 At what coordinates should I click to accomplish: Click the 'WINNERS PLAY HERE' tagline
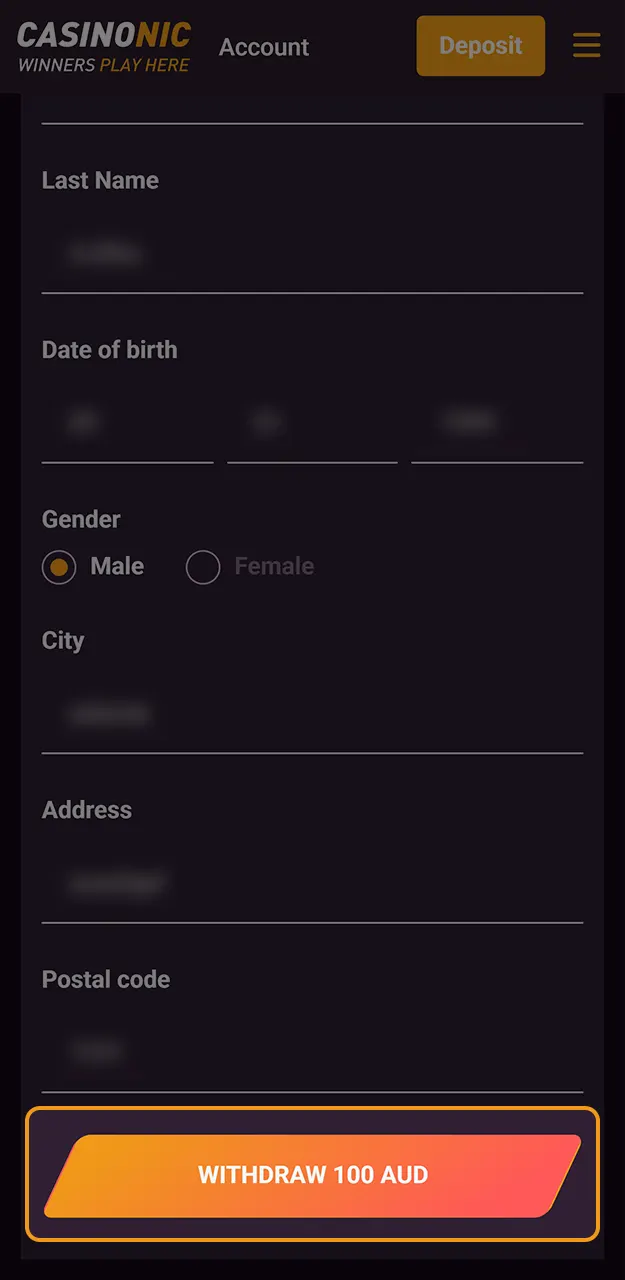[x=104, y=65]
